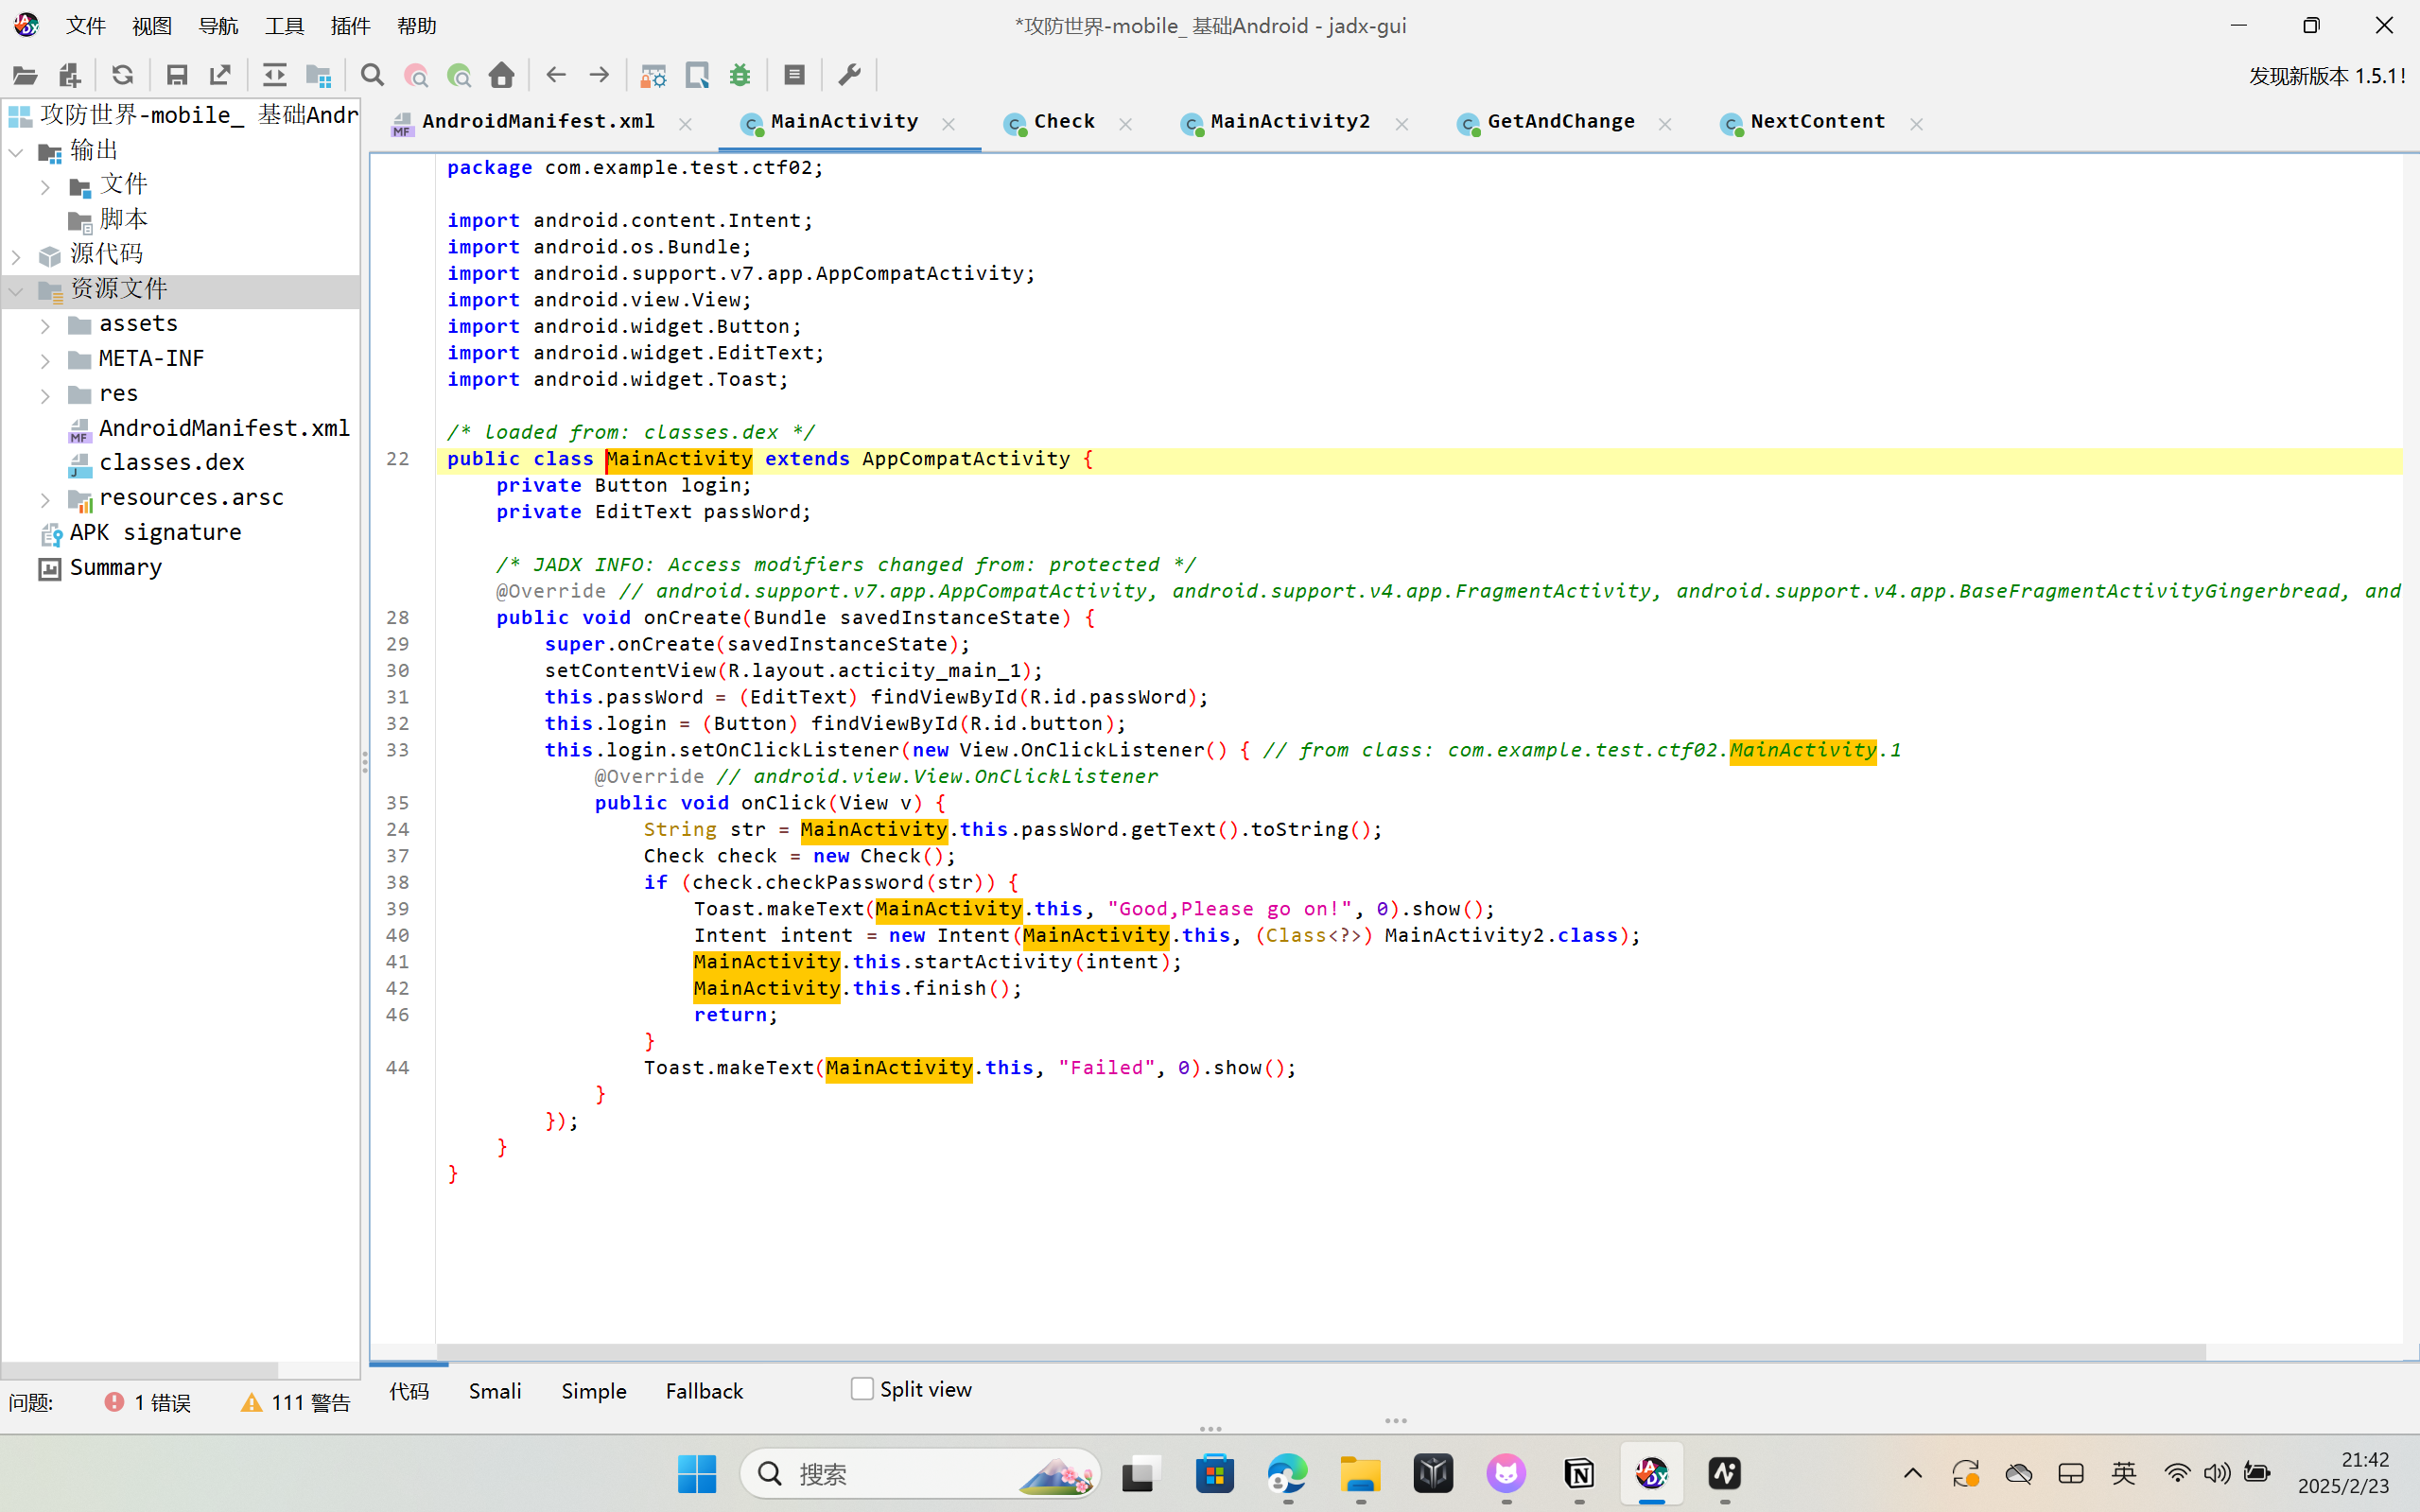The height and width of the screenshot is (1512, 2420).
Task: Click the reload refresh toolbar icon
Action: tap(122, 75)
